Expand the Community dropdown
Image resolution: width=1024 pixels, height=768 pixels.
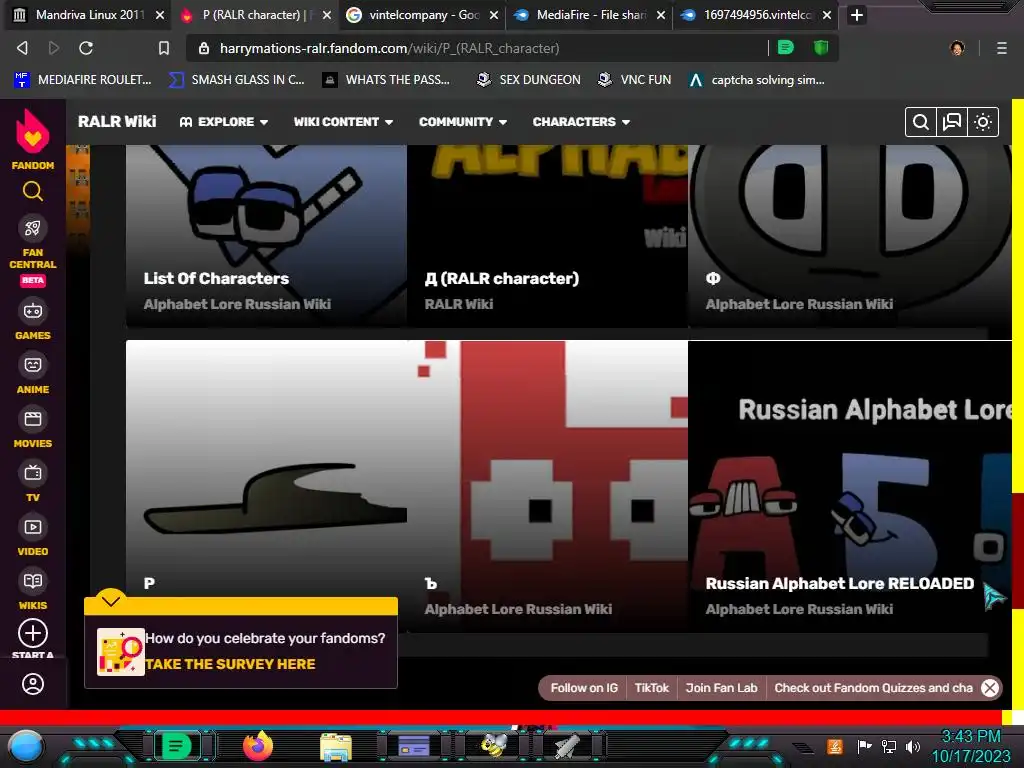click(x=463, y=122)
